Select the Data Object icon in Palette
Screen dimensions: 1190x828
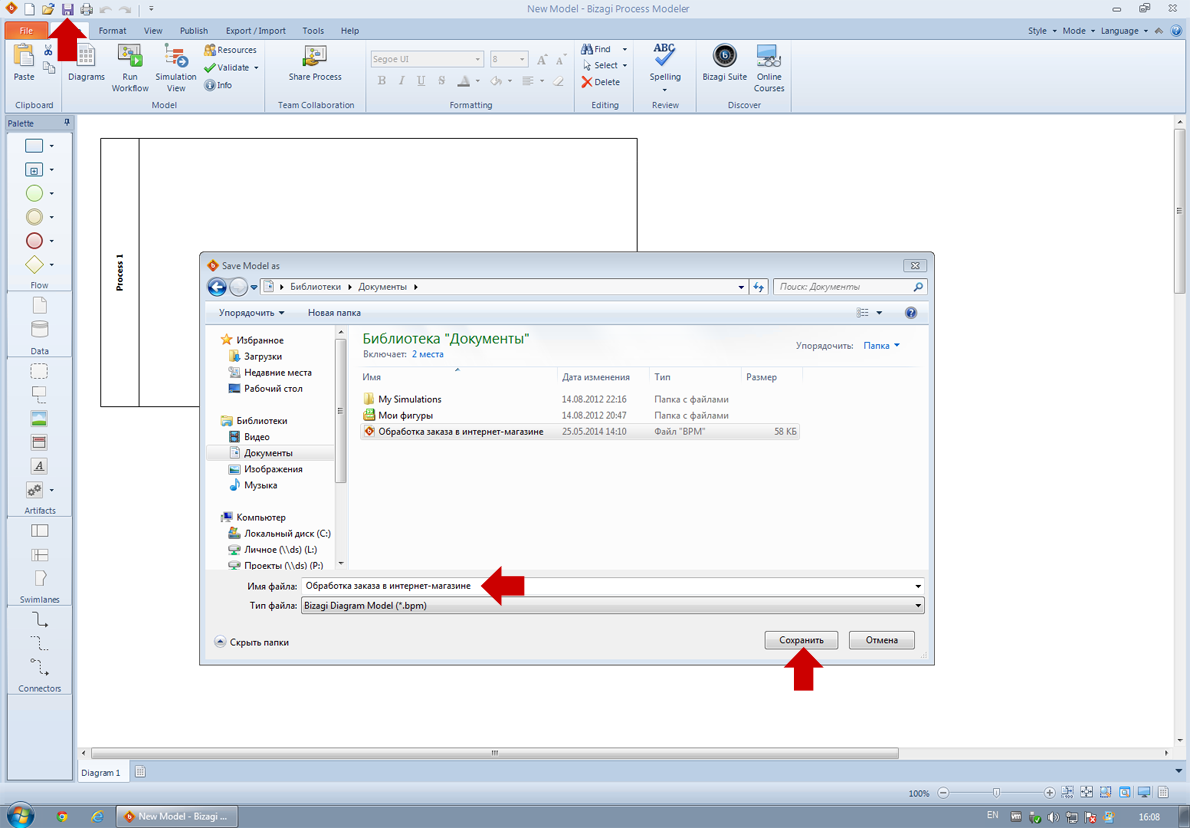(x=39, y=305)
